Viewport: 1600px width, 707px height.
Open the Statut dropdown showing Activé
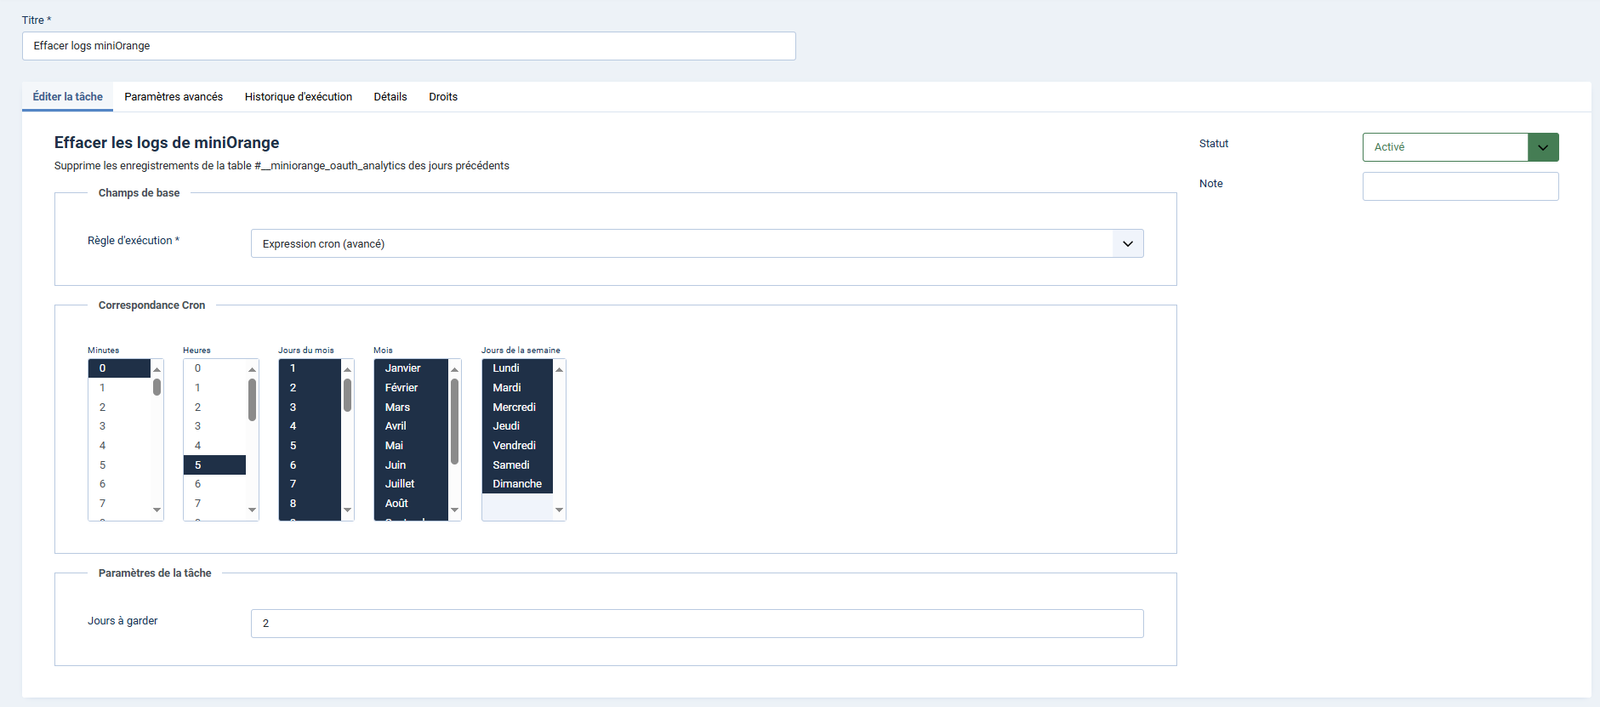click(1459, 147)
